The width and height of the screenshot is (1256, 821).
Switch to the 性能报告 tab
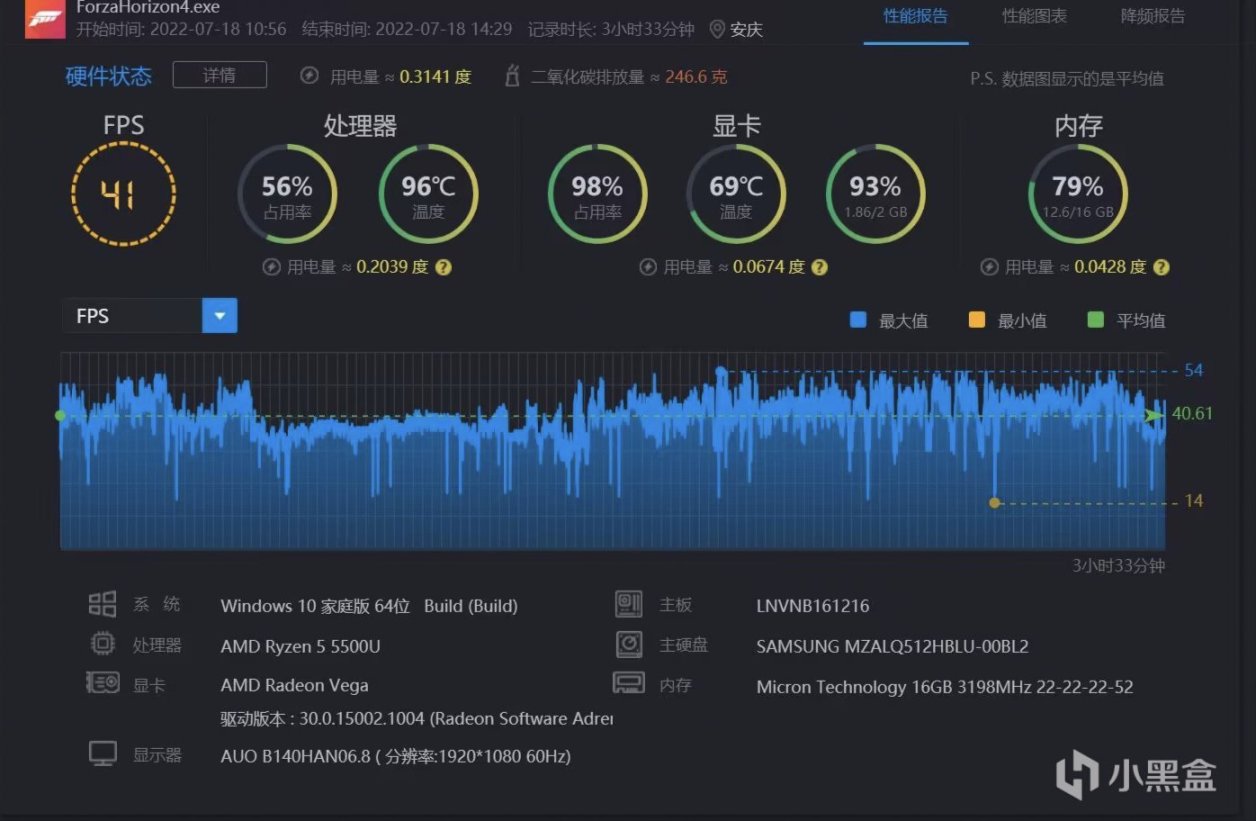coord(916,16)
